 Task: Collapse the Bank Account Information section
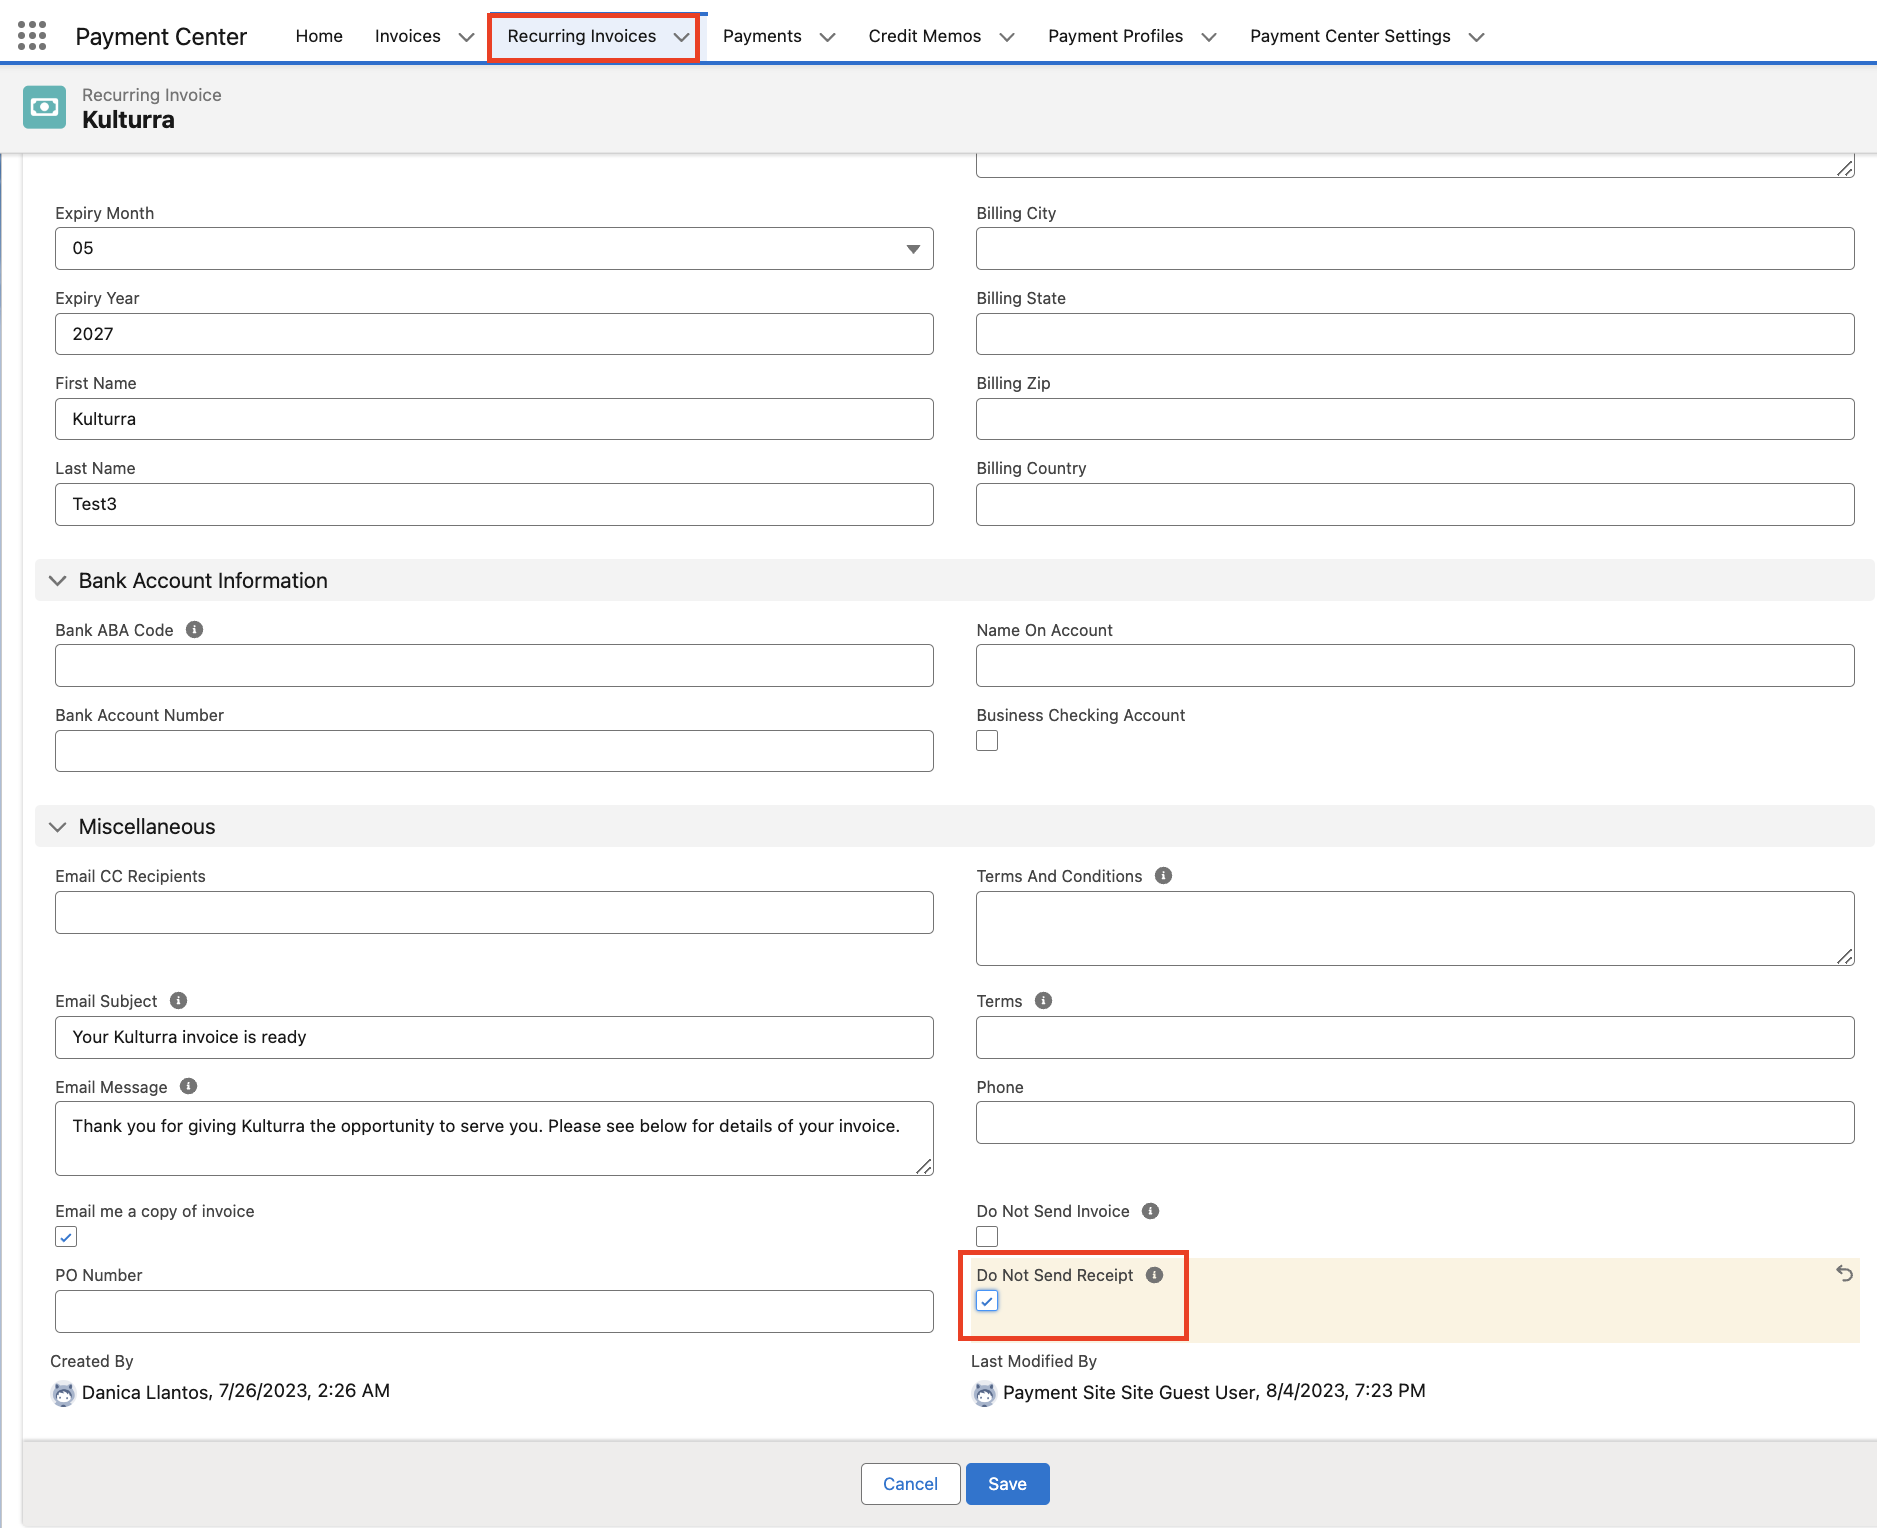[x=58, y=581]
